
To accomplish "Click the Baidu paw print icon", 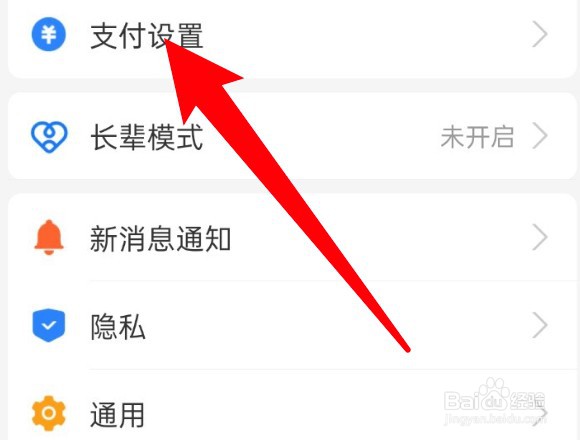I will (493, 392).
